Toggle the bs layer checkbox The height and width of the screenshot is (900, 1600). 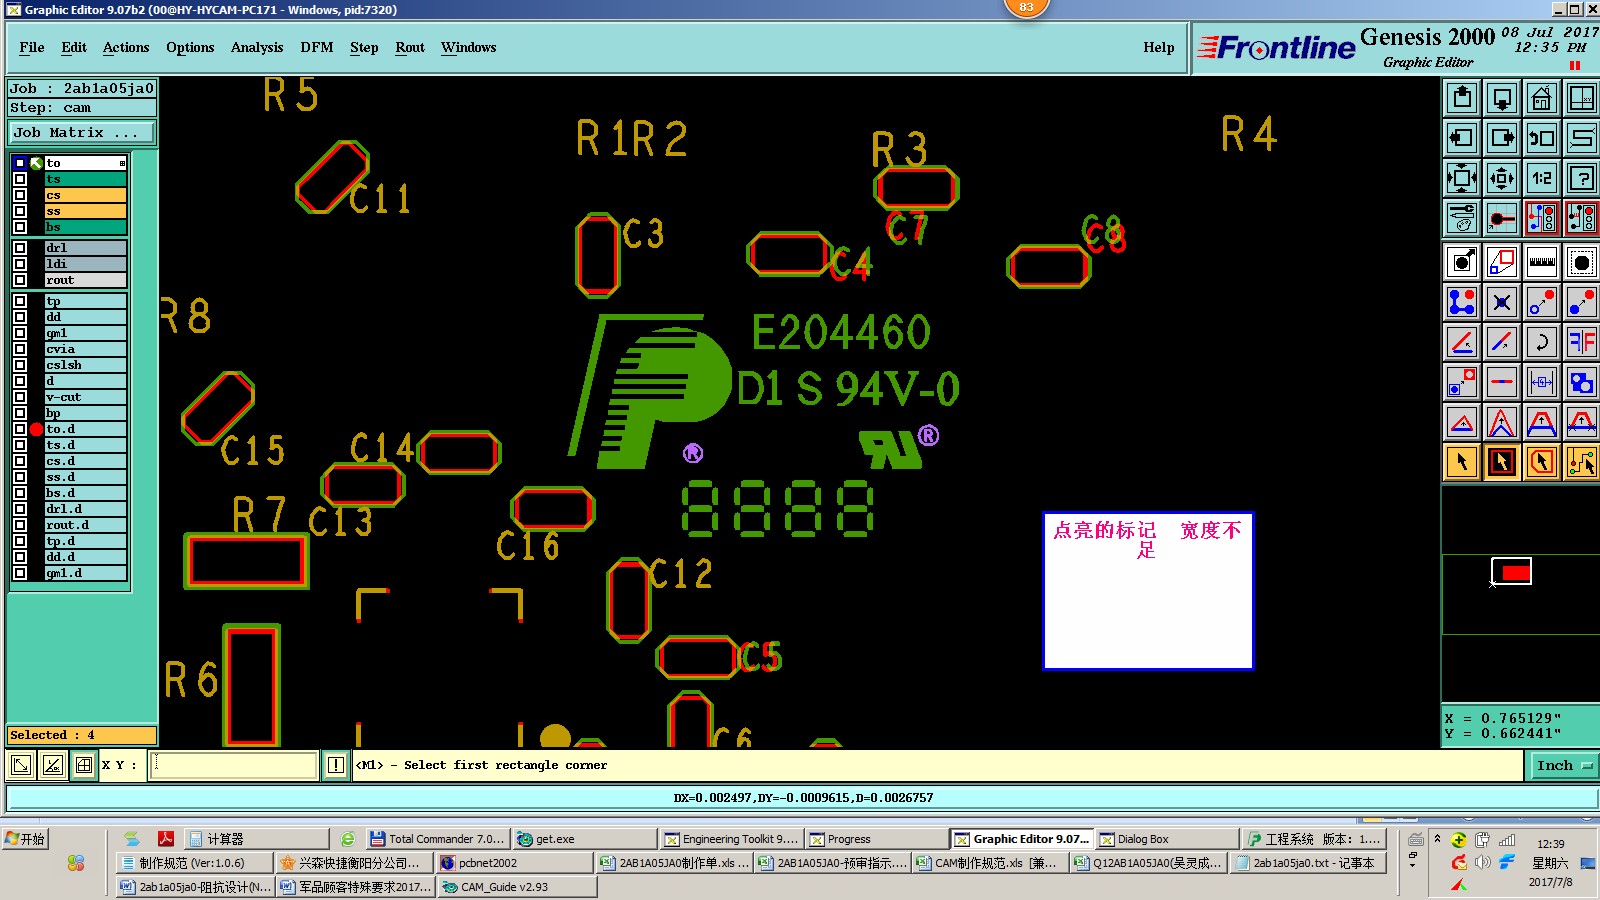pos(20,227)
